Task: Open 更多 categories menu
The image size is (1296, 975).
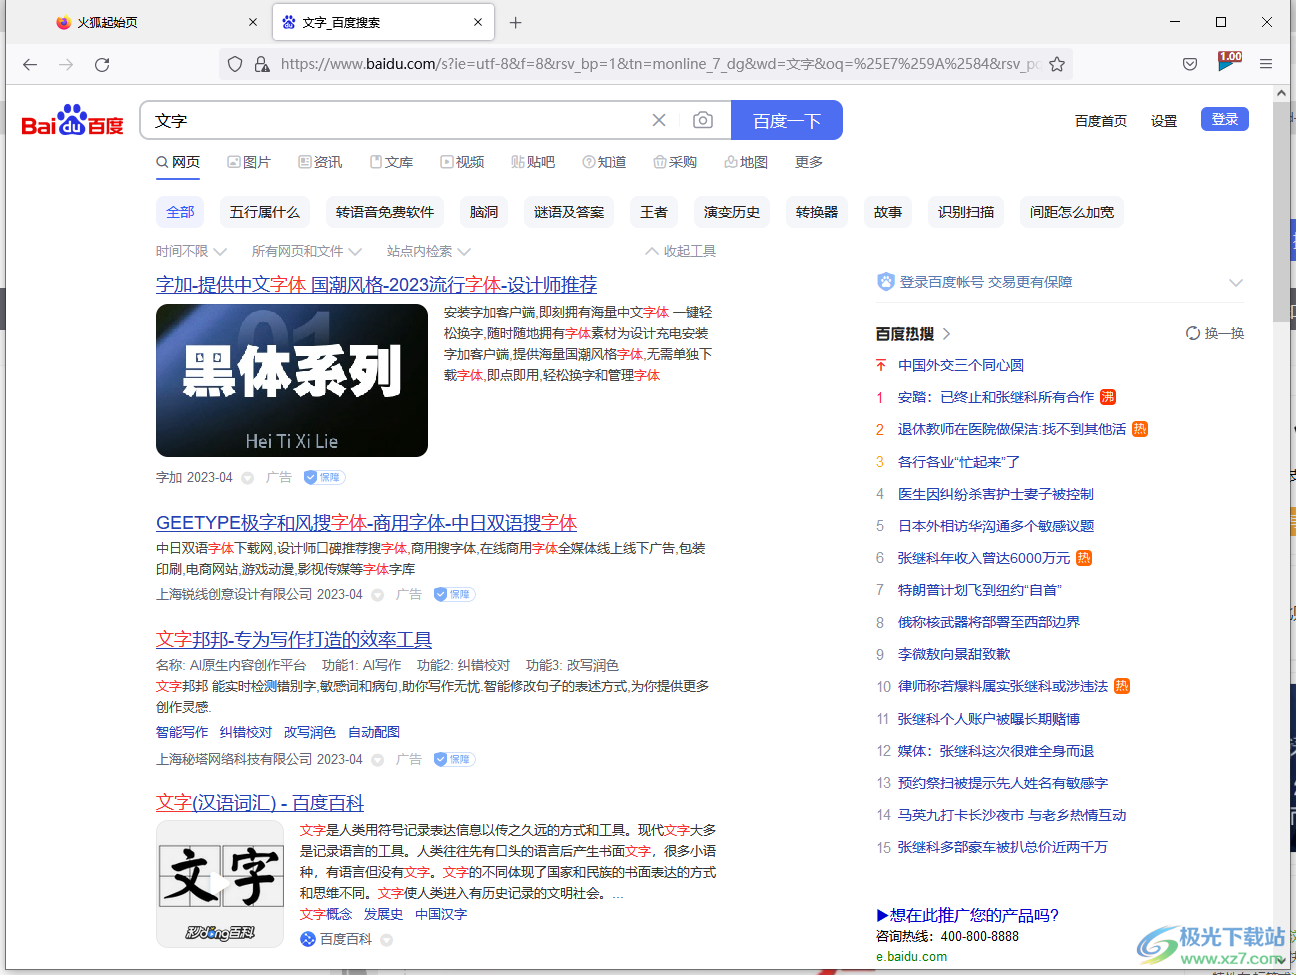Action: 809,162
